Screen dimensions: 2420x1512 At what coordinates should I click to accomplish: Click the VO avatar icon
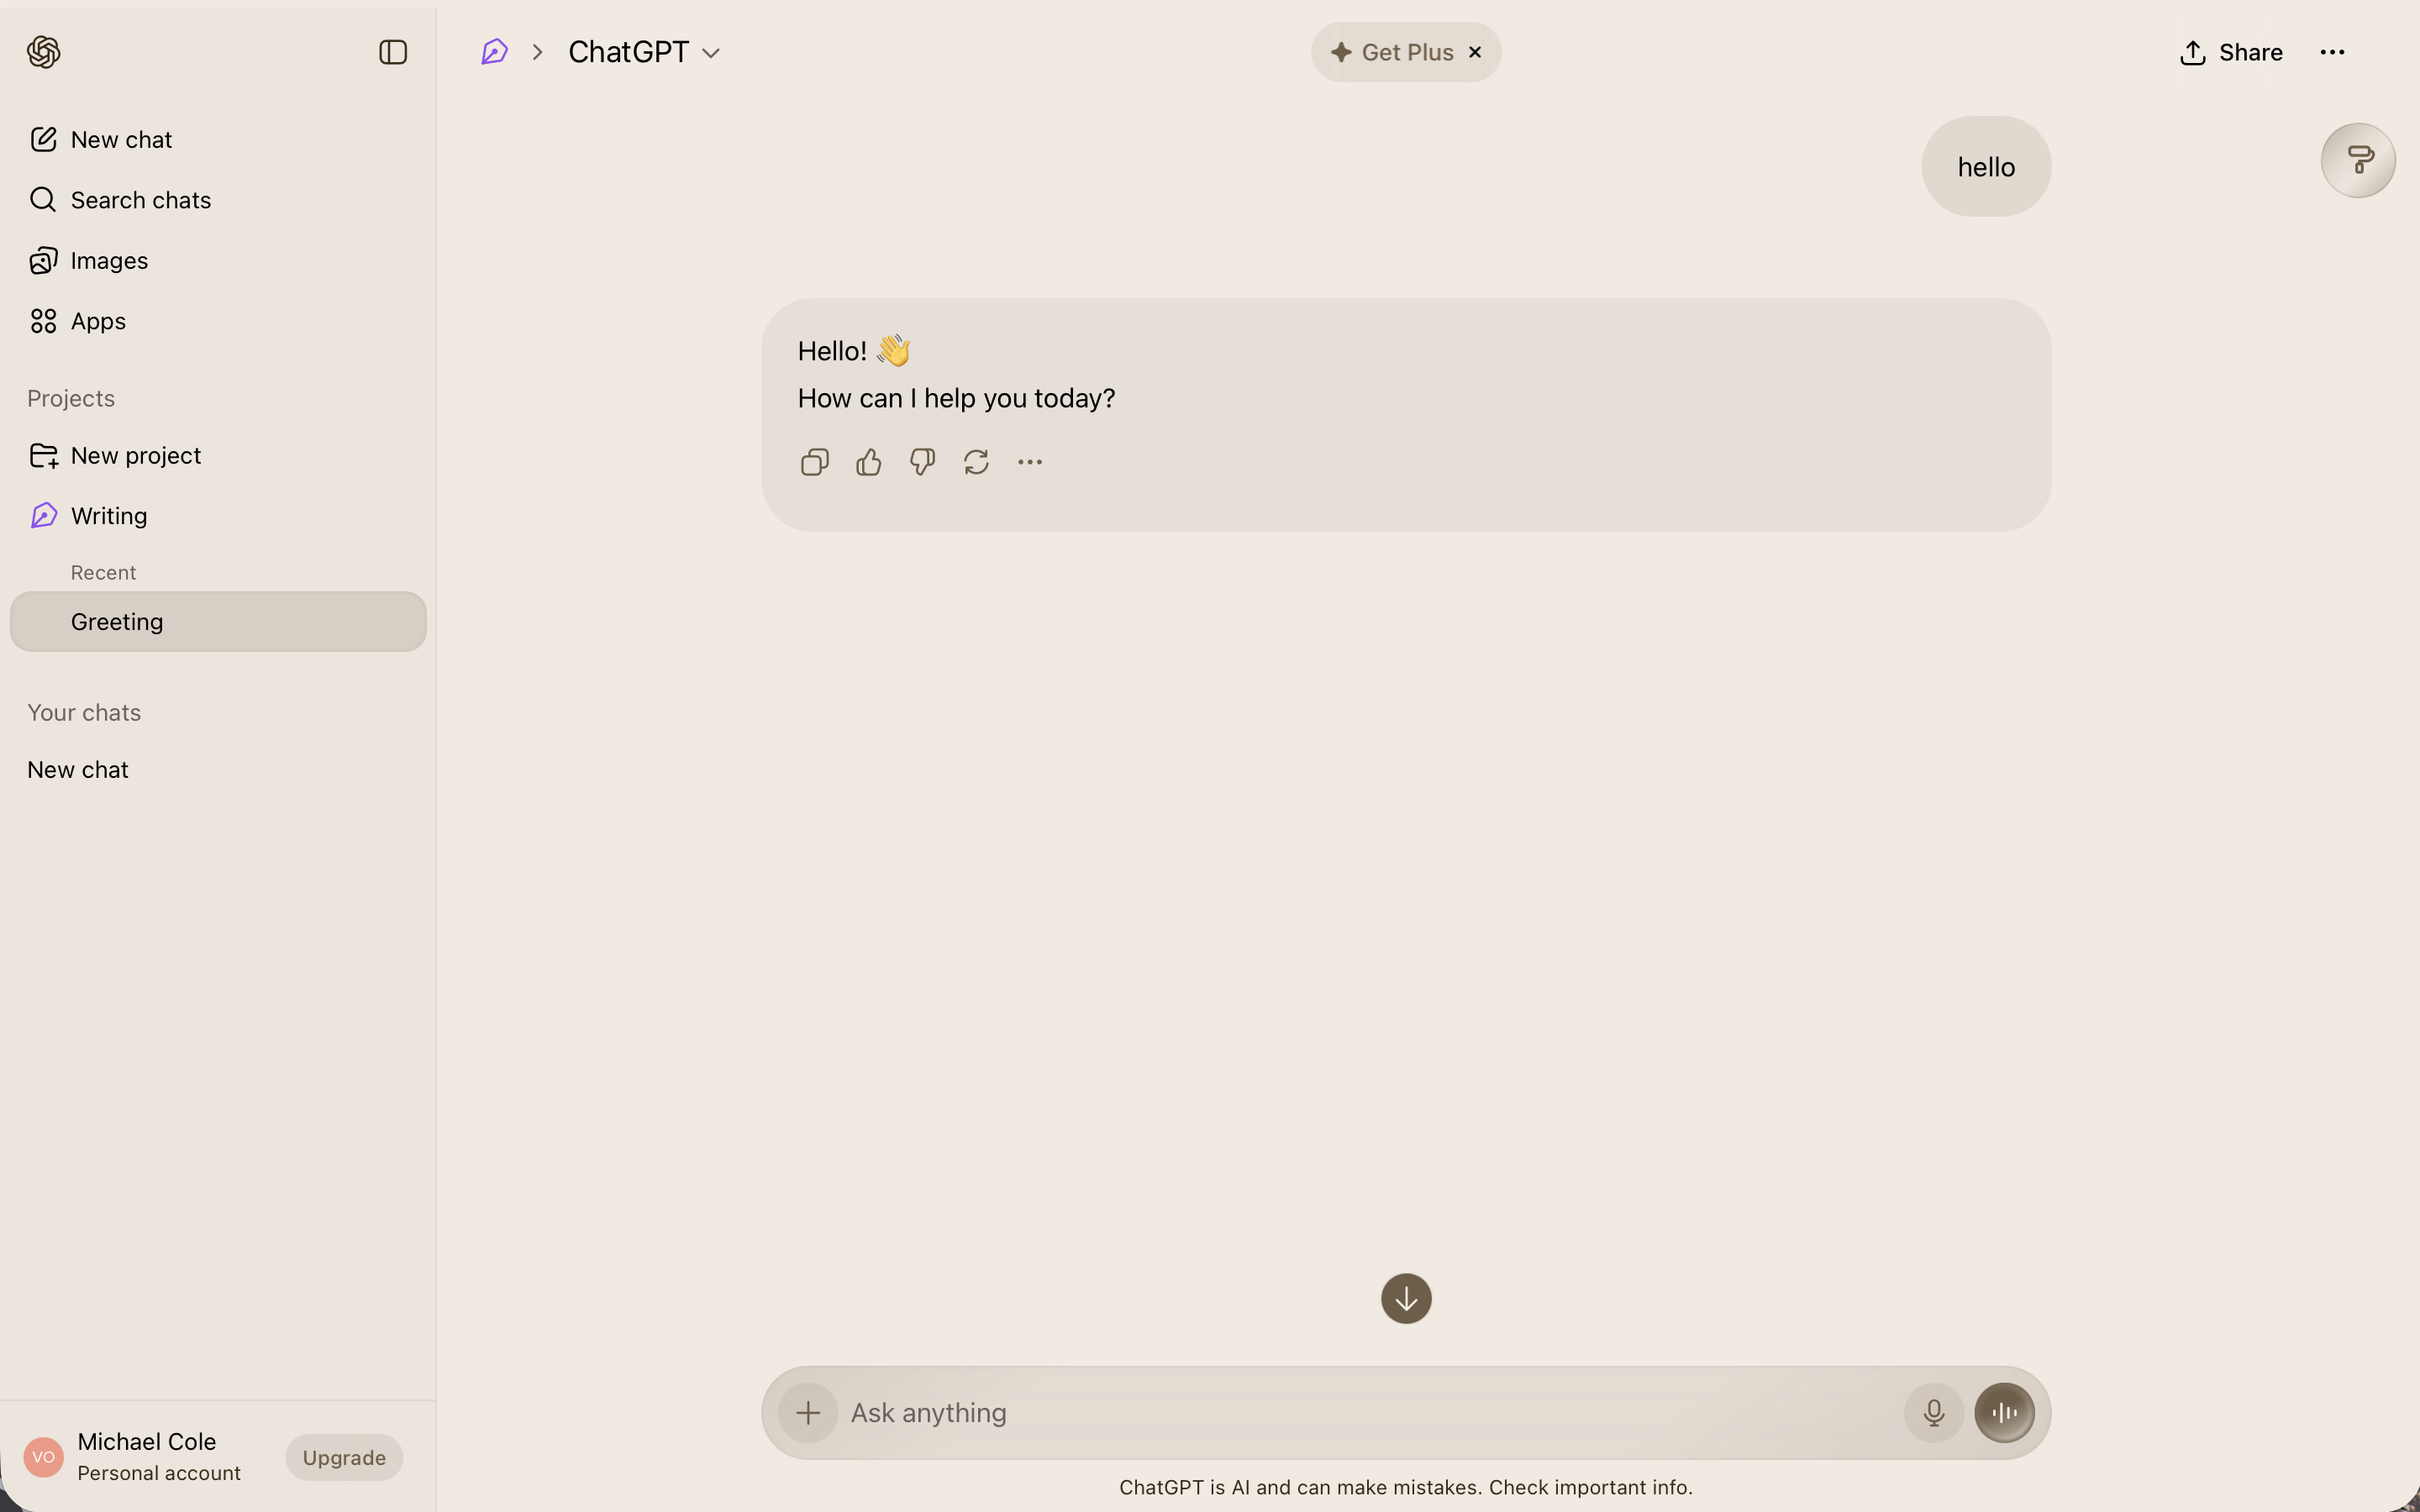pos(43,1457)
